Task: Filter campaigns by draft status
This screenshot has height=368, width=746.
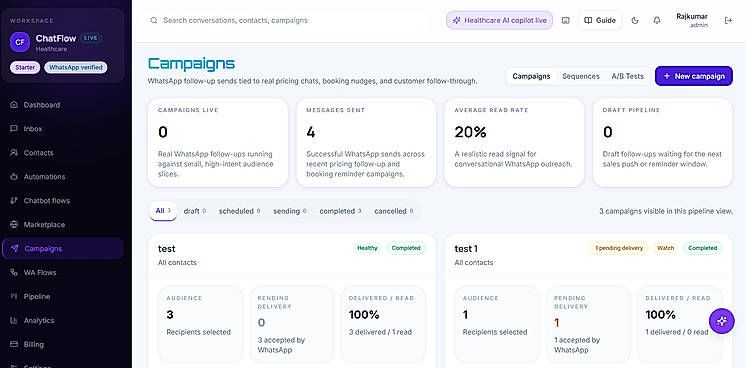Action: [195, 211]
